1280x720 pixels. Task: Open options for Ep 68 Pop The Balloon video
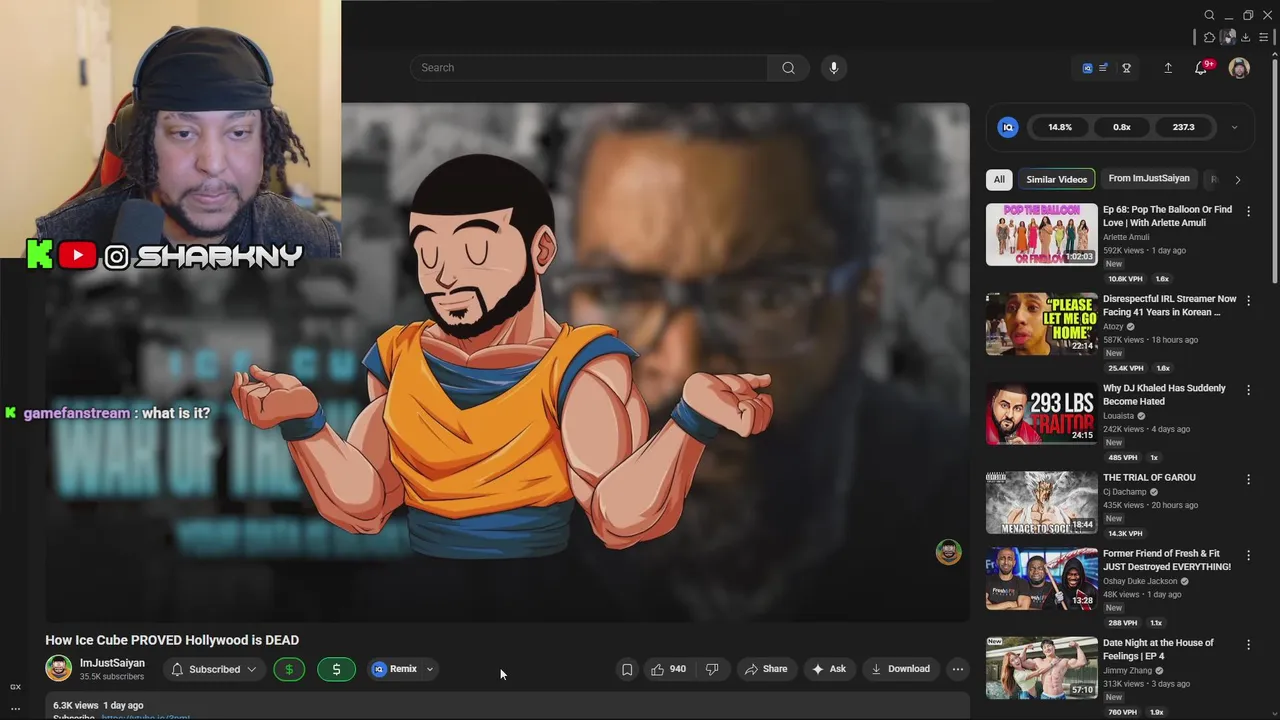click(1248, 211)
